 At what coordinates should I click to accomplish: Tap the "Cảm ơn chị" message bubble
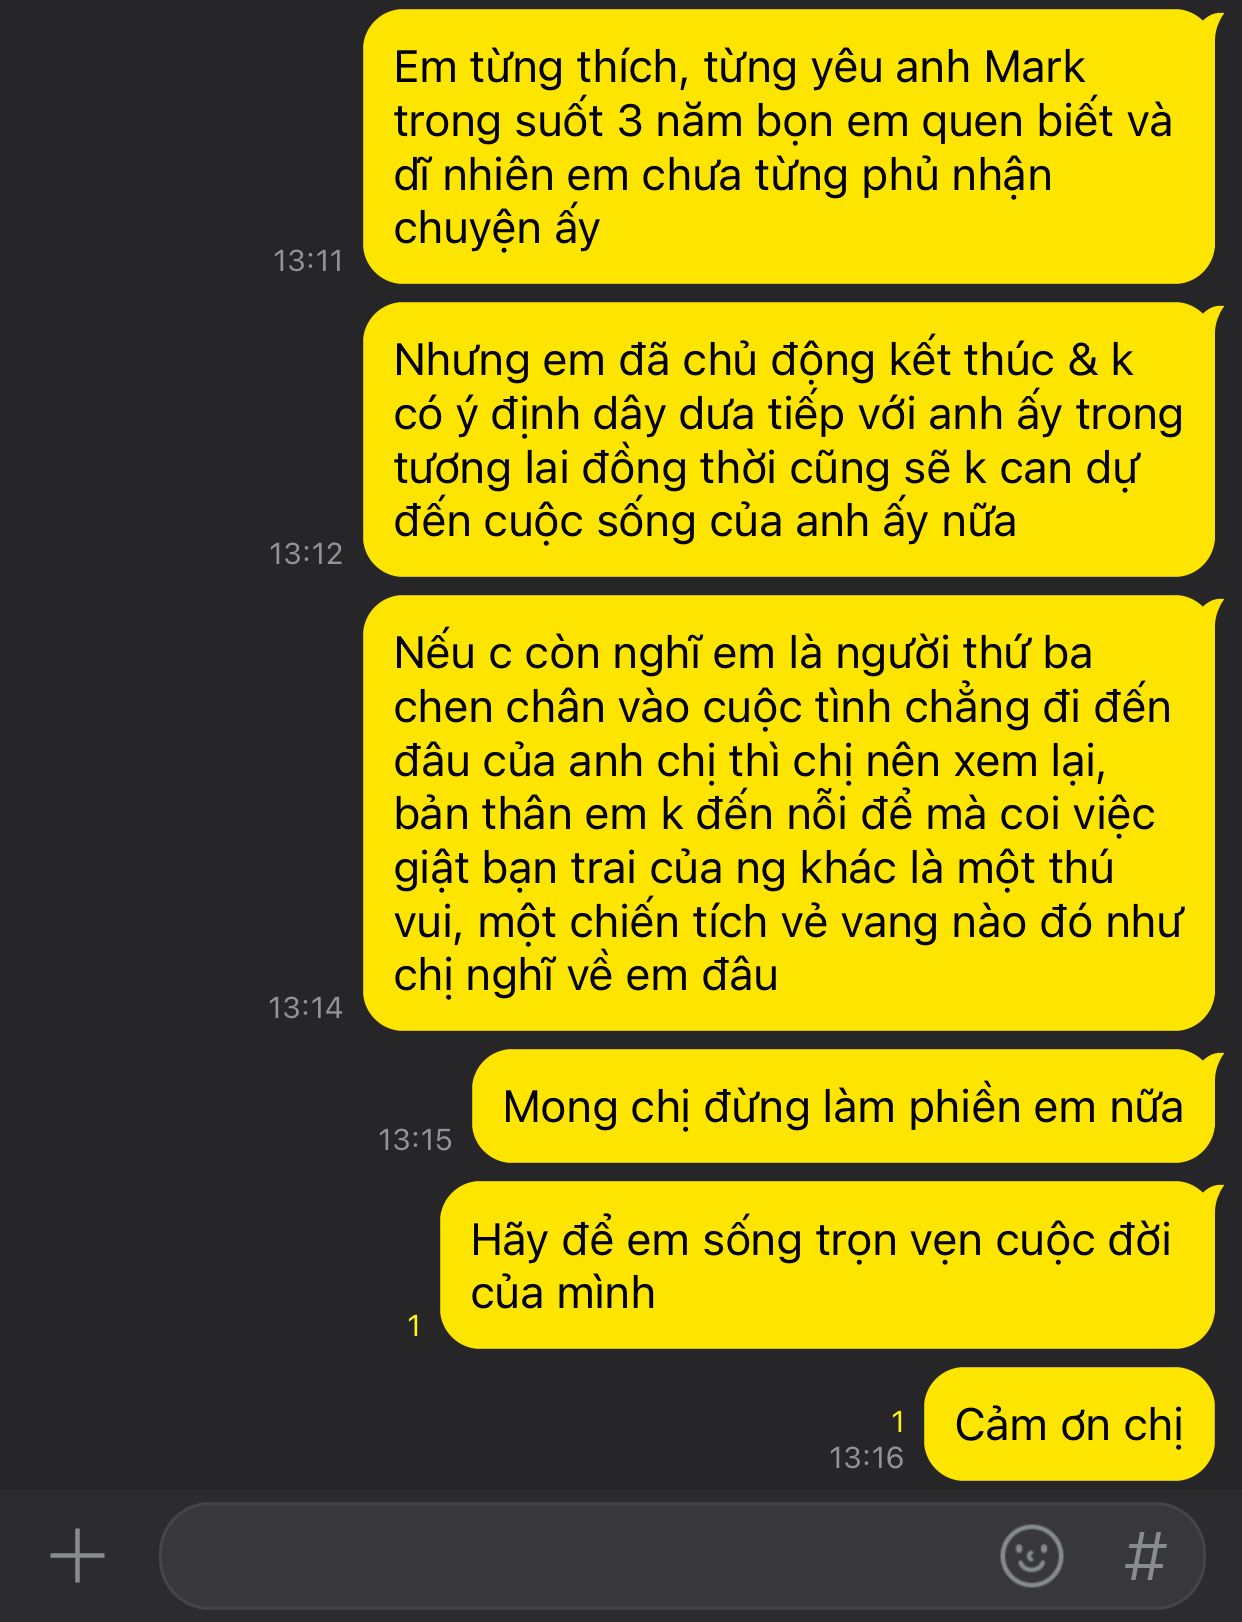(1069, 1424)
